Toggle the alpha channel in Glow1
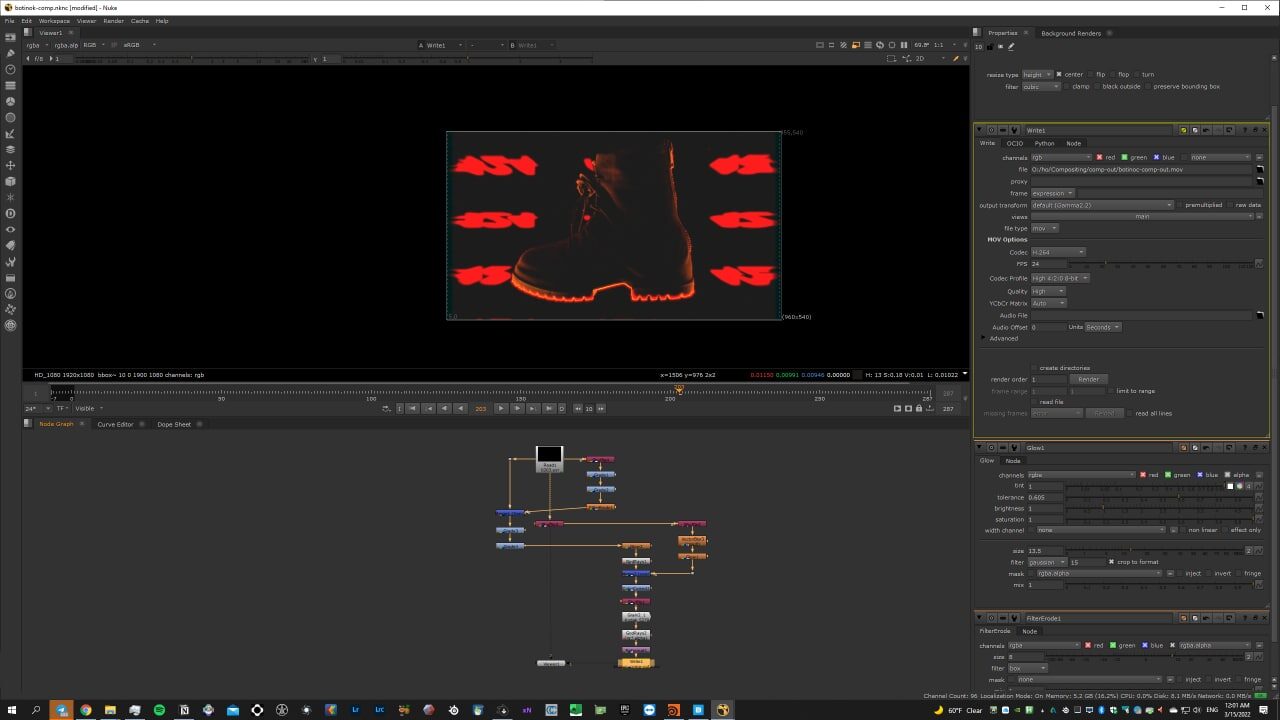The height and width of the screenshot is (720, 1280). tap(1229, 474)
